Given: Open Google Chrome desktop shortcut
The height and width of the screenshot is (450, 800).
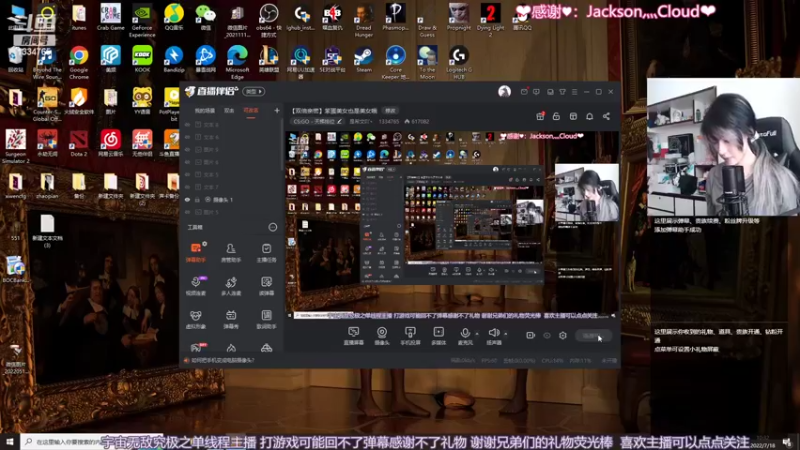Looking at the screenshot, I should coord(79,62).
